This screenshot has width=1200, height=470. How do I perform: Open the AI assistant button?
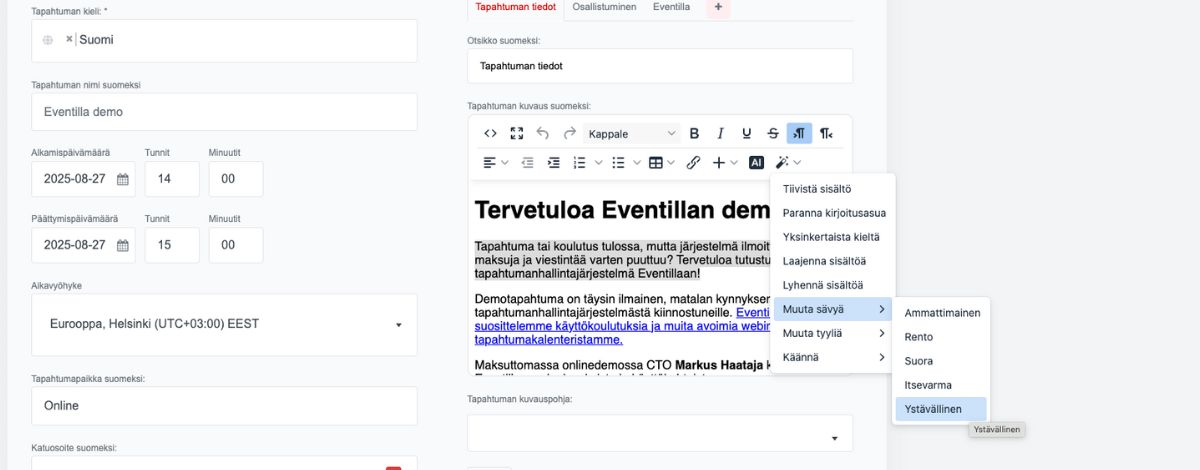point(757,162)
